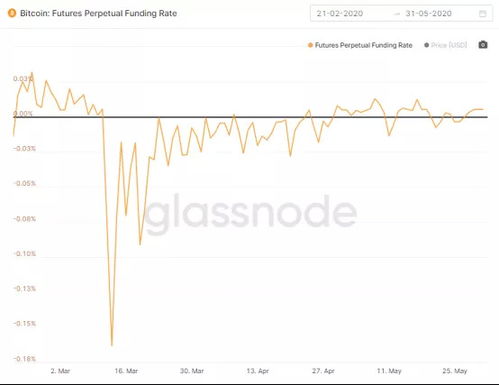Select the 16. Mar x-axis label
499x385 pixels.
(x=126, y=371)
